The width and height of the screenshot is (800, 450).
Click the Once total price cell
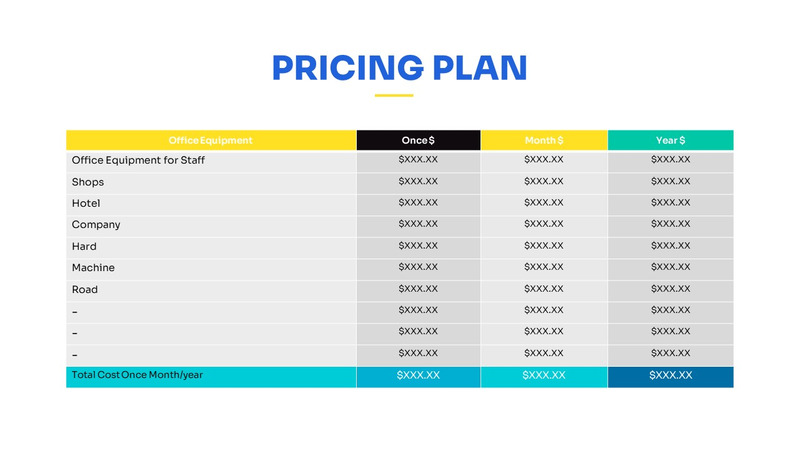tap(418, 376)
